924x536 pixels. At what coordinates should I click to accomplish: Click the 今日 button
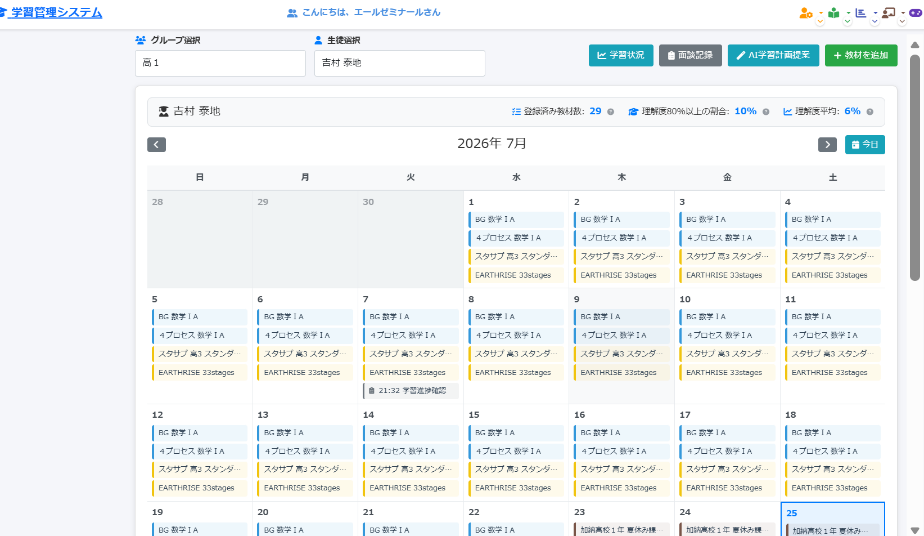coord(864,144)
